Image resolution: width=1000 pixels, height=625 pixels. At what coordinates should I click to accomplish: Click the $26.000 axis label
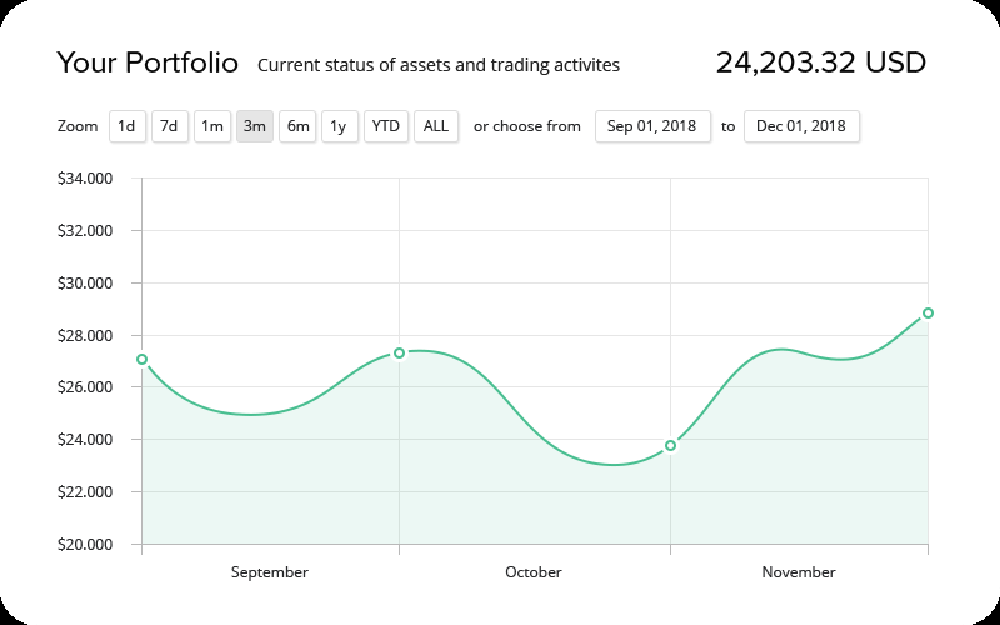(85, 387)
